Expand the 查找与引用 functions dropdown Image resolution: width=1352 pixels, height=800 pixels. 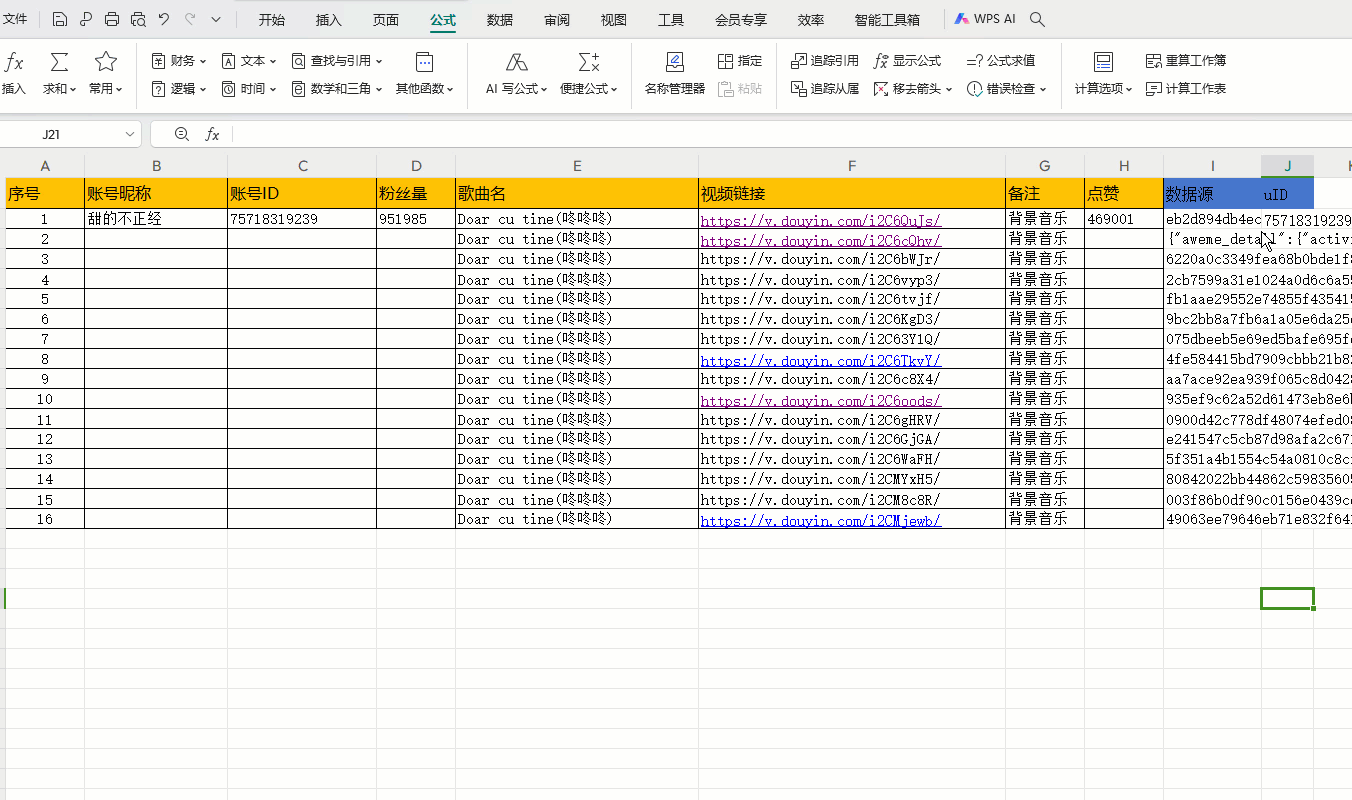click(x=338, y=61)
